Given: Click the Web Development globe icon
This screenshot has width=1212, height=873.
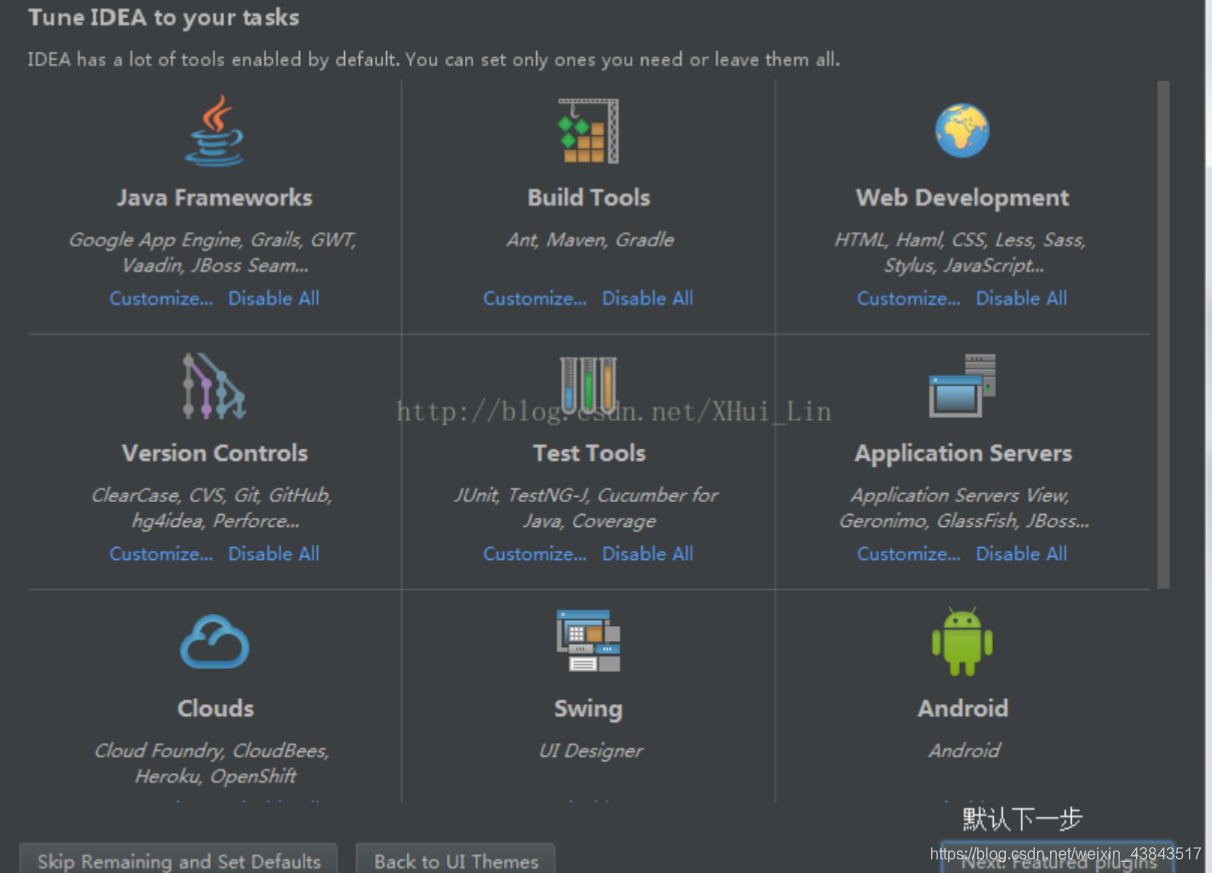Looking at the screenshot, I should pos(962,131).
